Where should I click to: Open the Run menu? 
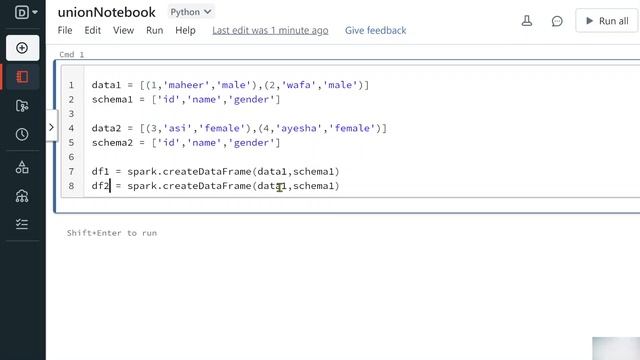click(155, 31)
